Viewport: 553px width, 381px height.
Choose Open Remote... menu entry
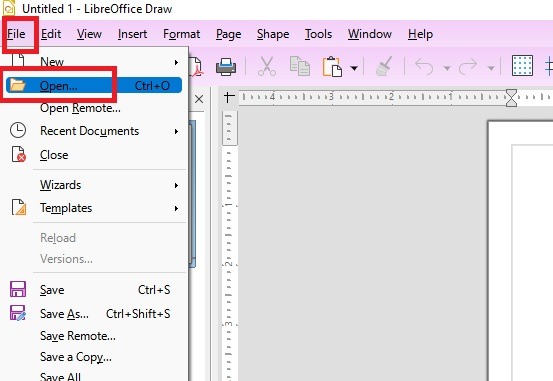(94, 108)
